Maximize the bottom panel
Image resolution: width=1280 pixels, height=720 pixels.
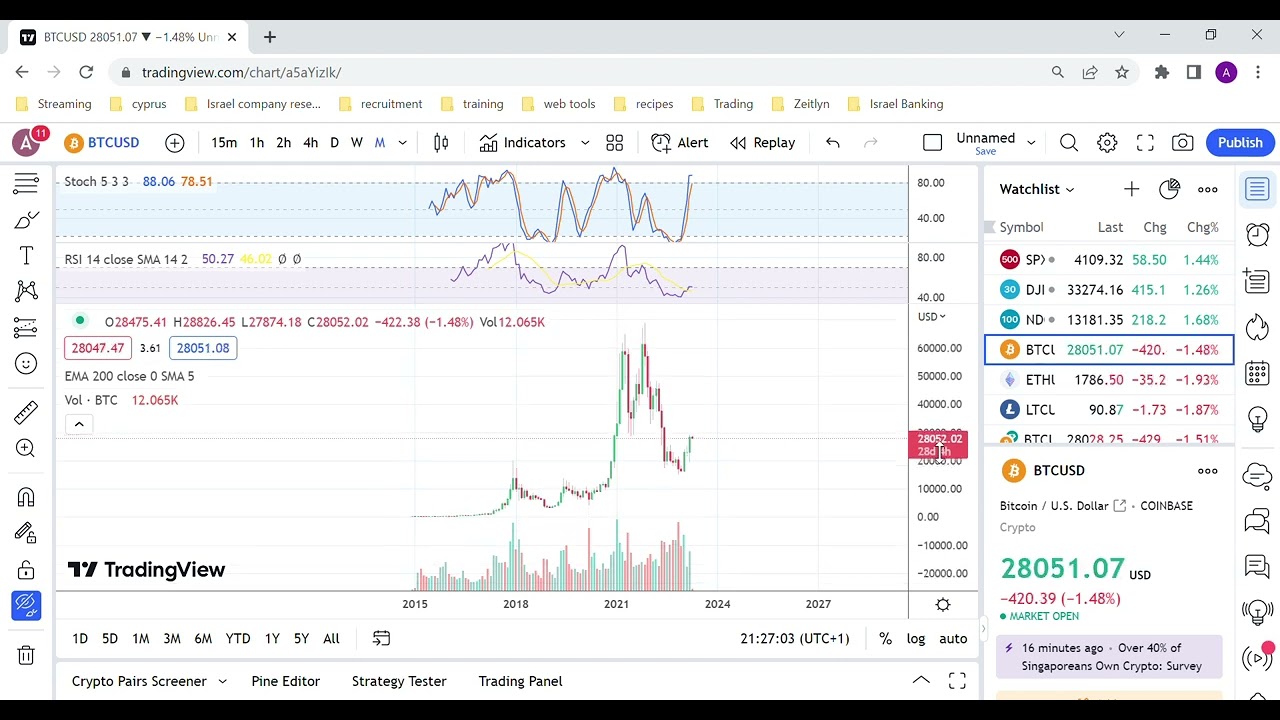tap(957, 681)
